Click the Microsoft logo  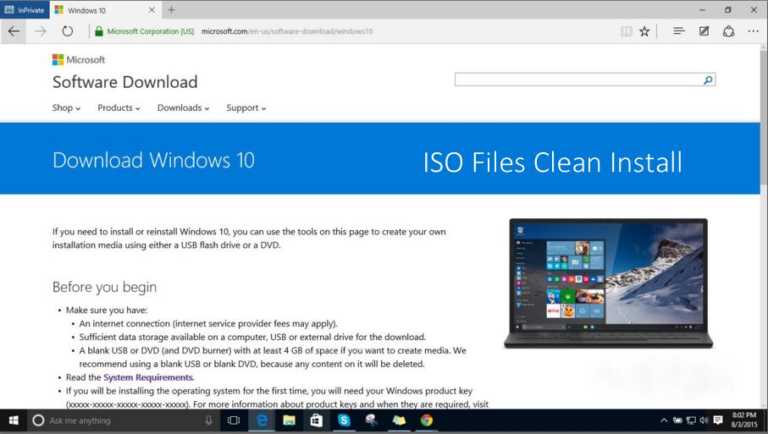tap(78, 60)
